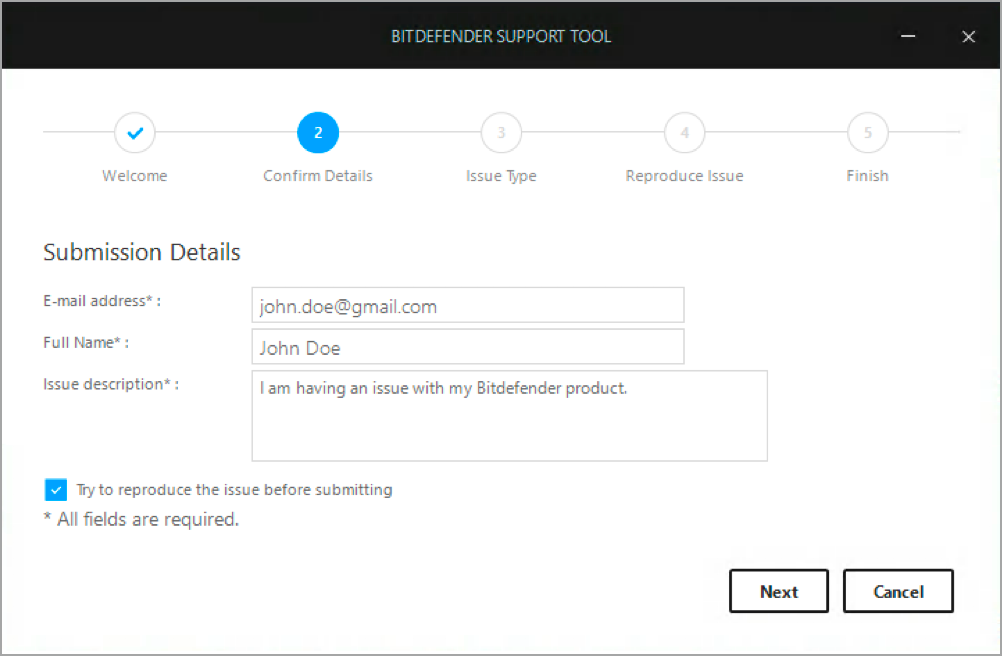1002x656 pixels.
Task: Click the '* All fields are required.' note
Action: 141,519
